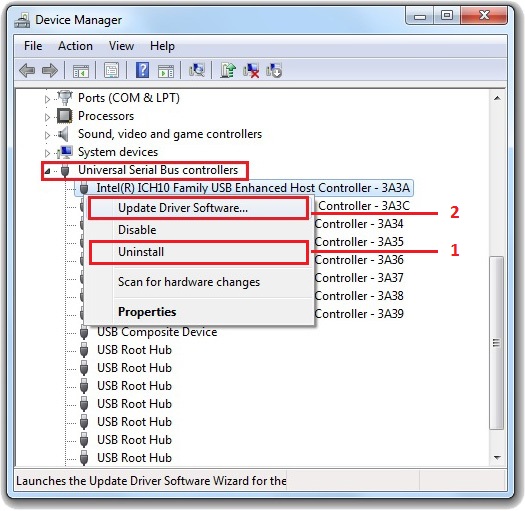
Task: Choose Properties in the context menu
Action: 147,312
